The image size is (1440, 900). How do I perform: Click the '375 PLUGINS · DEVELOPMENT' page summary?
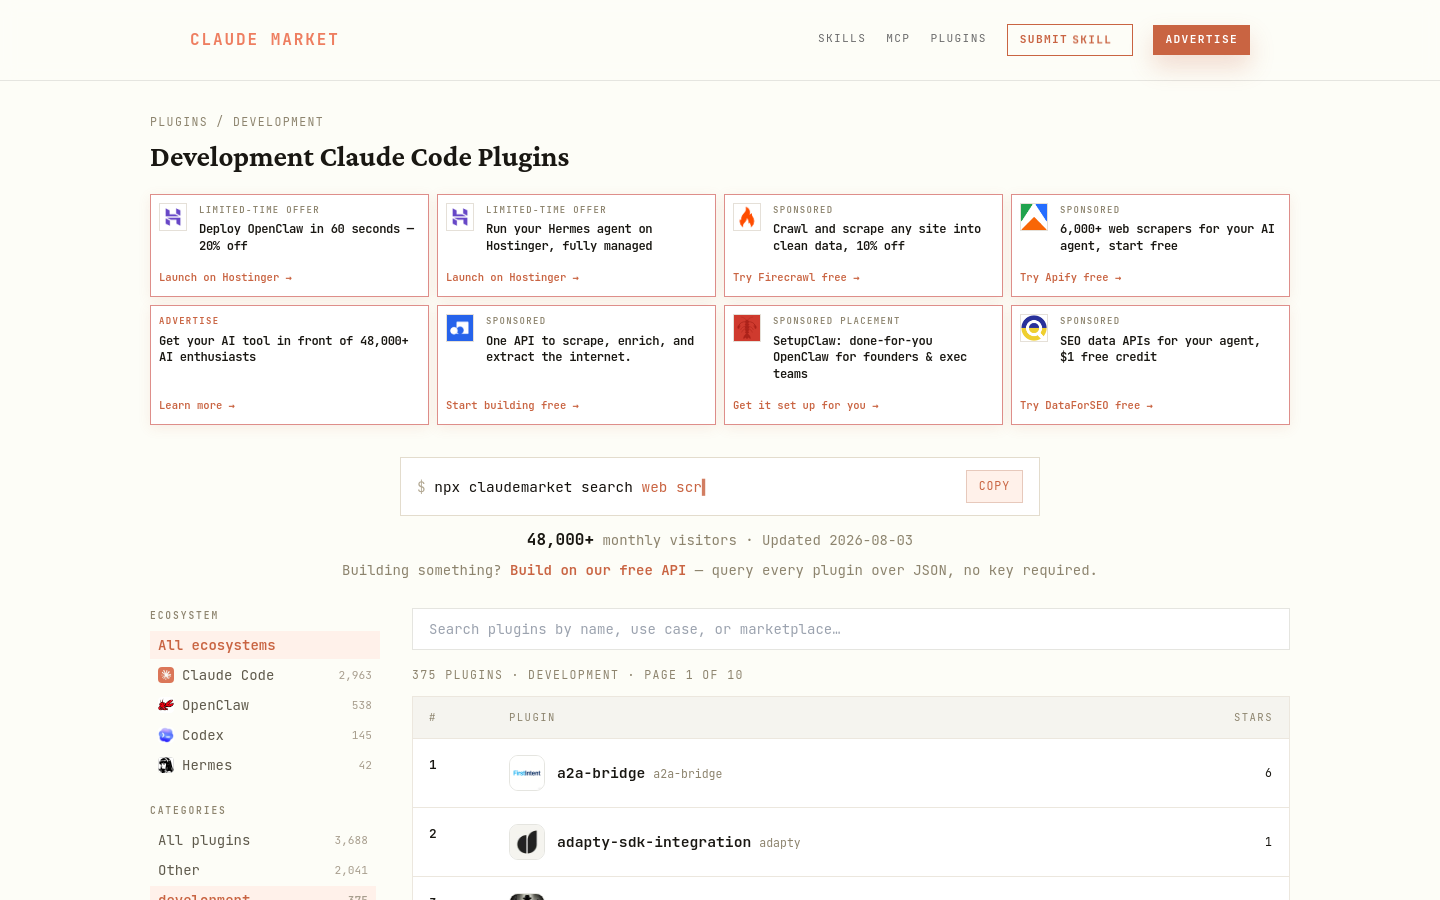(578, 675)
